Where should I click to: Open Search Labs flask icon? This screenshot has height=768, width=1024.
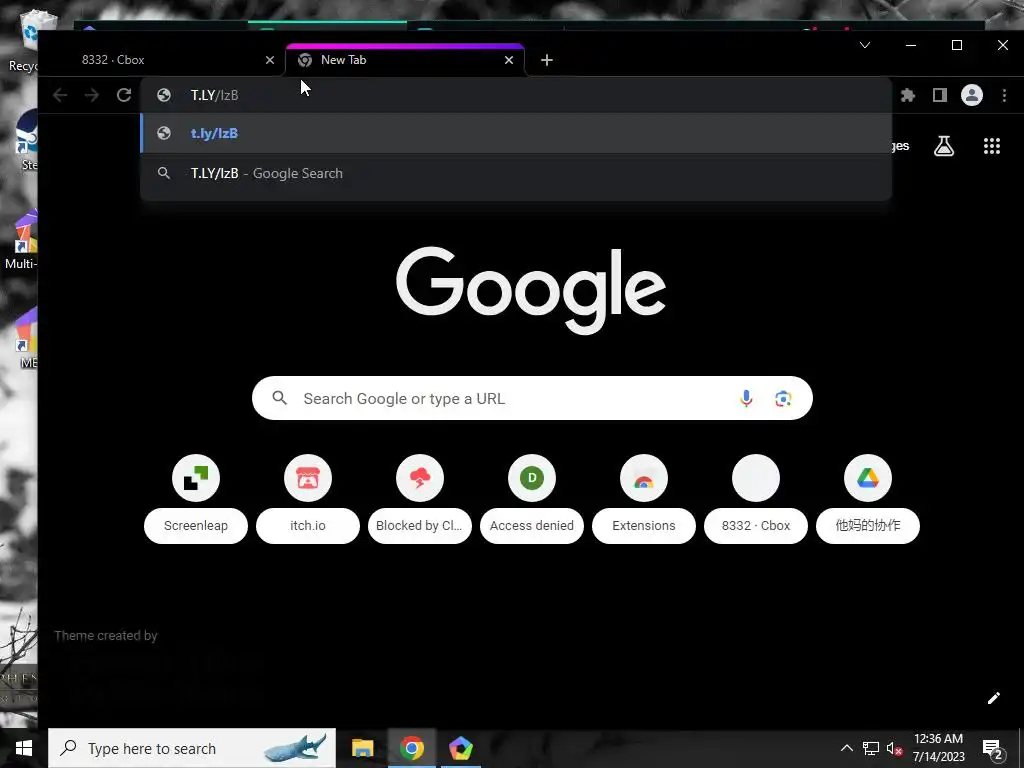[x=944, y=146]
